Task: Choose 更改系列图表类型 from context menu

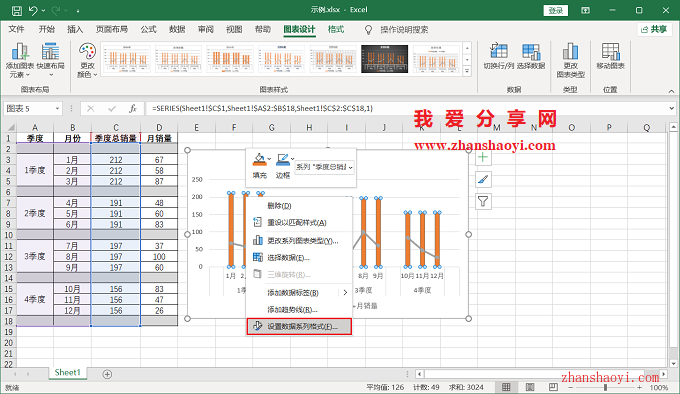Action: [x=299, y=241]
